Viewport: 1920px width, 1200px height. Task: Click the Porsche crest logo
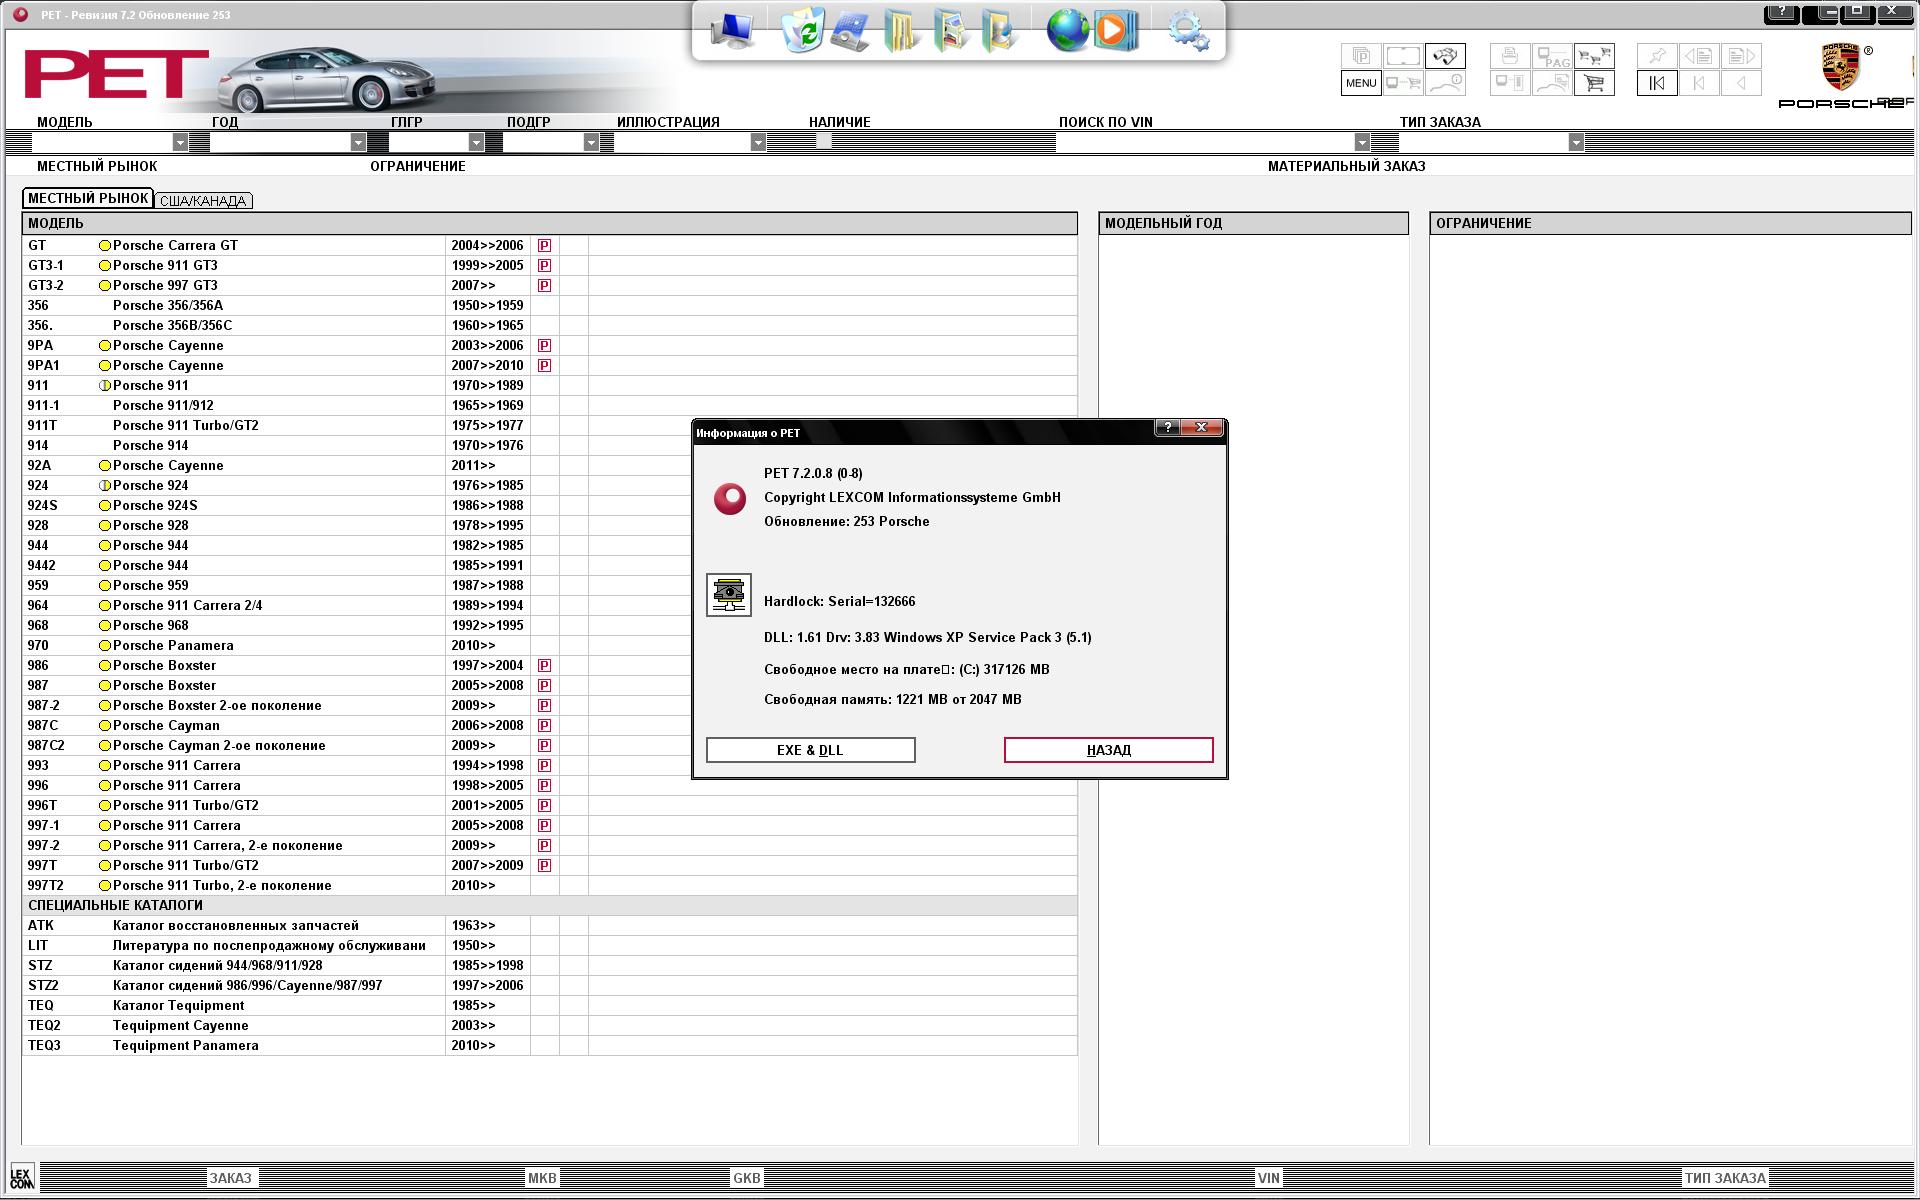1839,68
